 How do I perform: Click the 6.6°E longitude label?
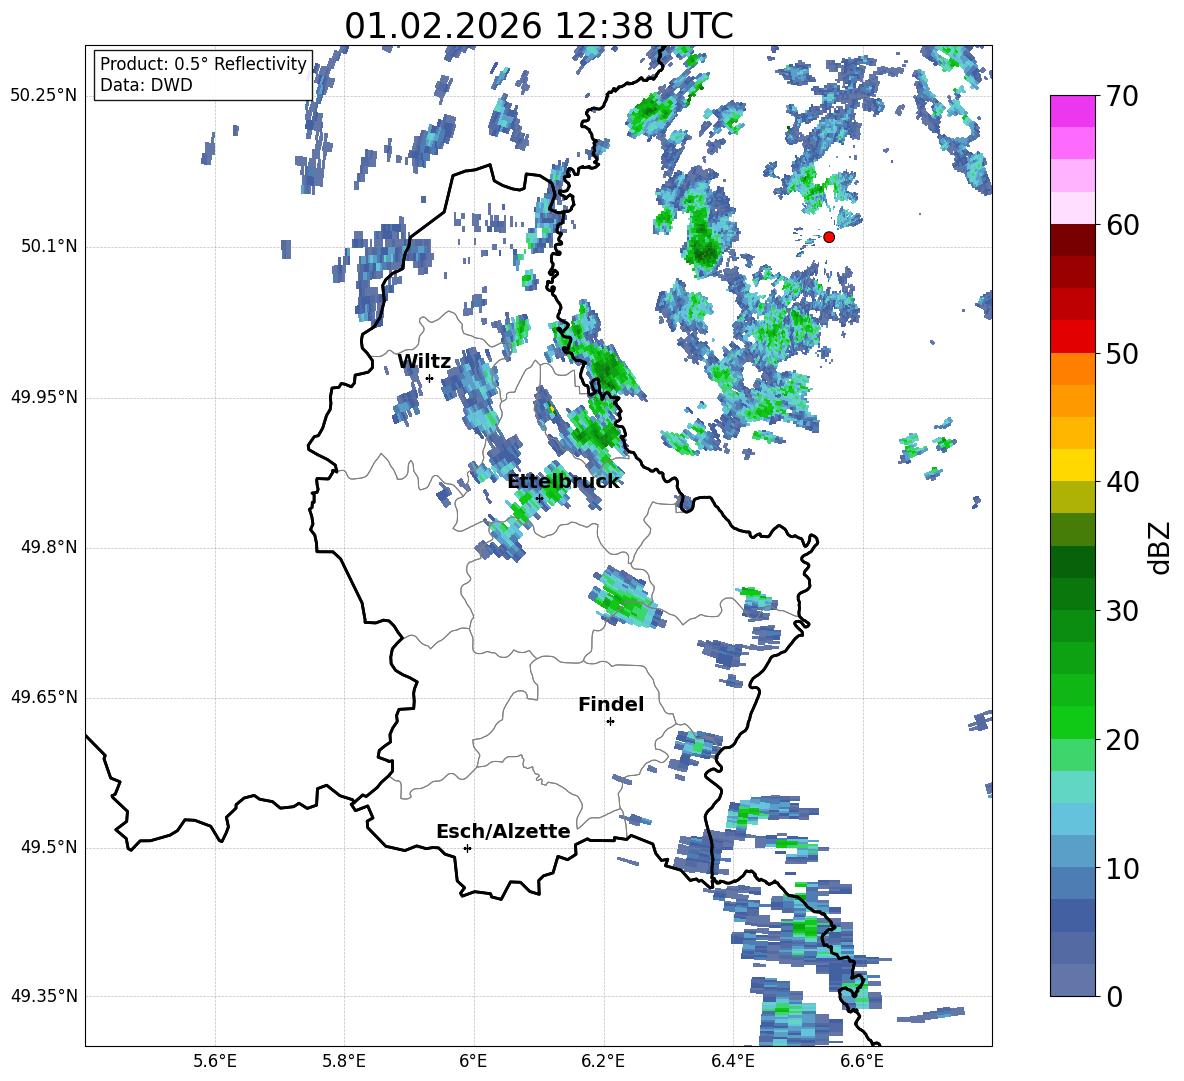[862, 1061]
